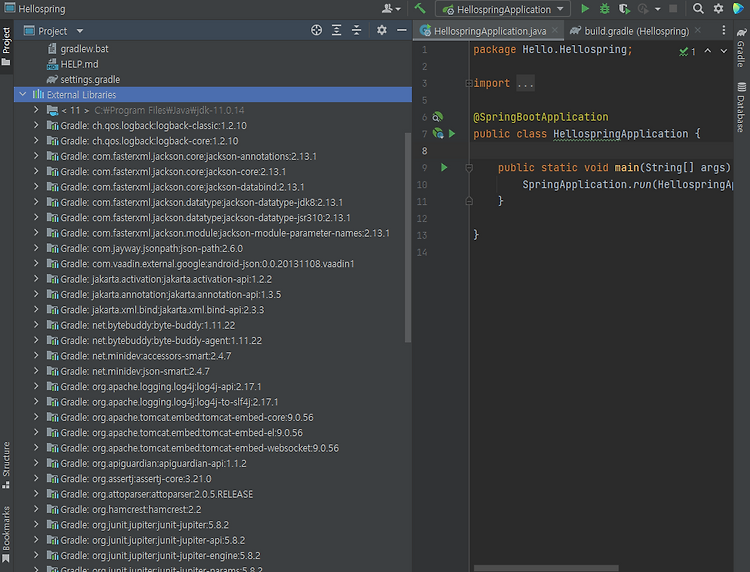Expand folded import block on line 3
The width and height of the screenshot is (750, 572).
pos(469,83)
